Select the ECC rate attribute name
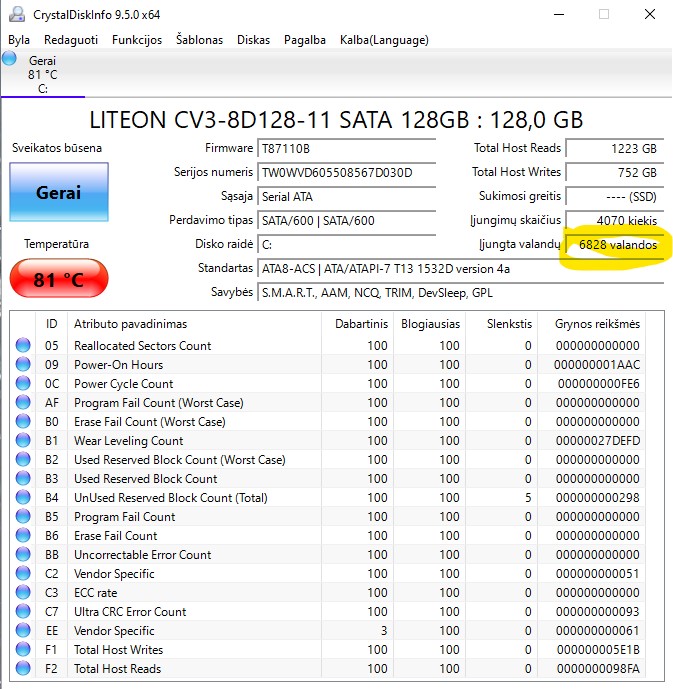Image resolution: width=673 pixels, height=689 pixels. coord(95,593)
